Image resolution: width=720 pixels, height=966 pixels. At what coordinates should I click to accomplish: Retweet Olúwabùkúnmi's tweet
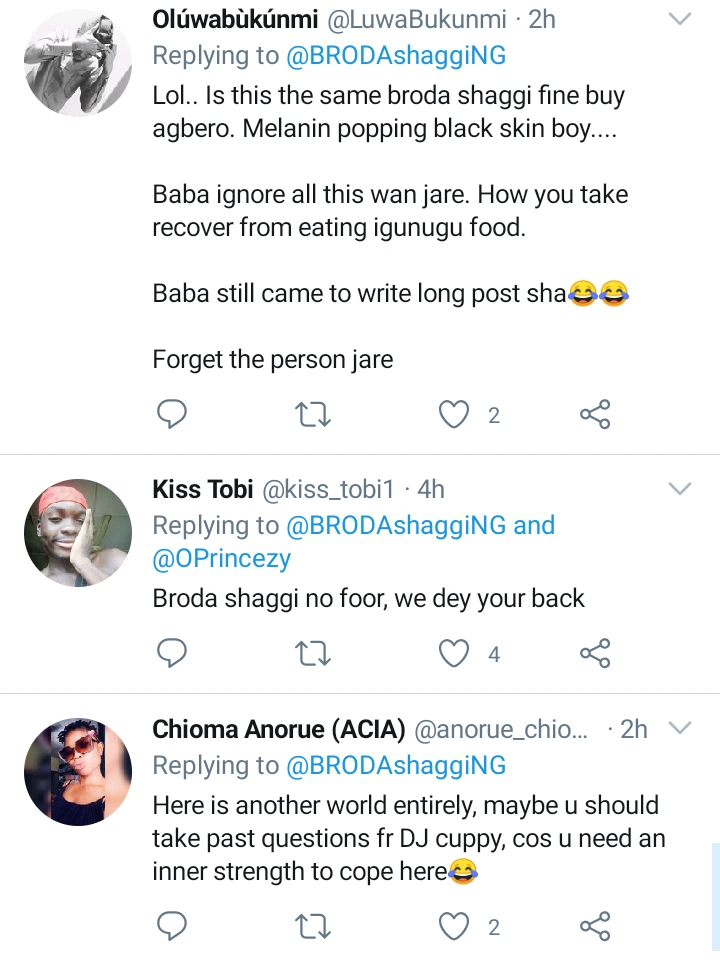coord(314,414)
